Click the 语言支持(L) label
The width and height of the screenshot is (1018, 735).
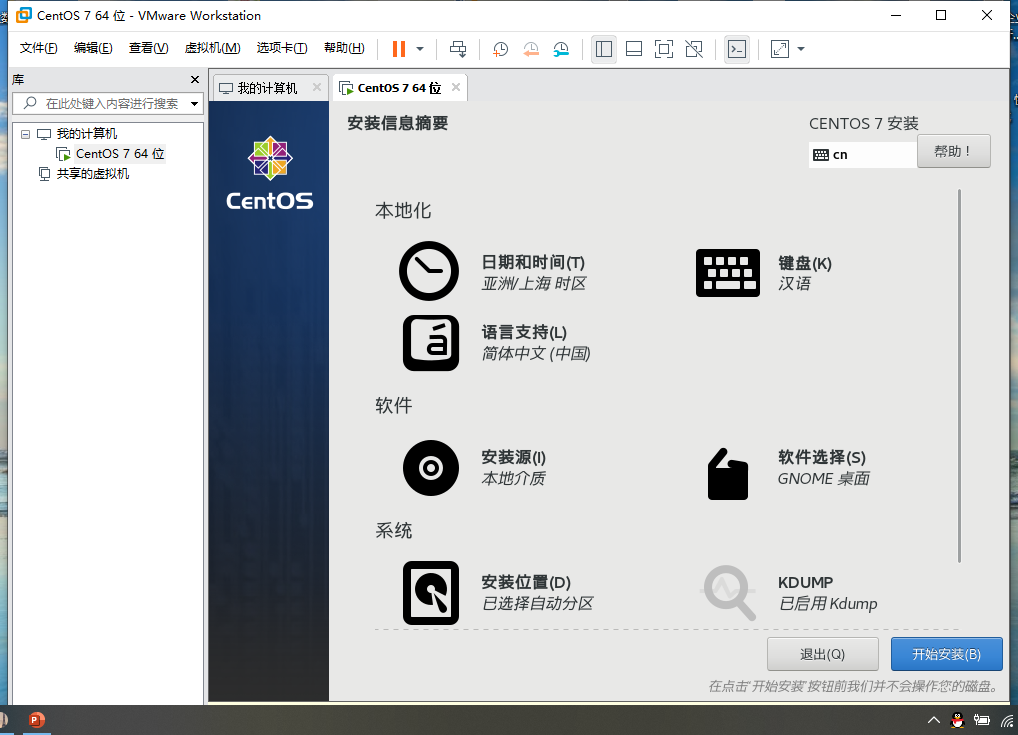tap(524, 332)
